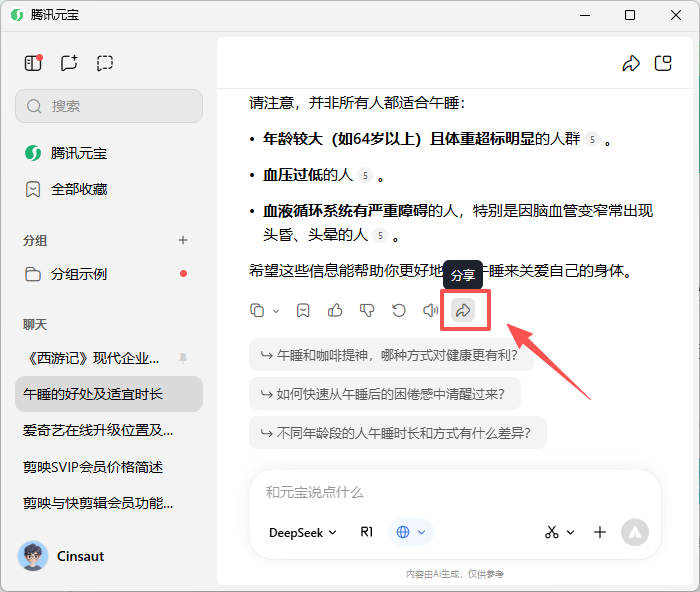The height and width of the screenshot is (592, 700).
Task: Open in new window icon at top right
Action: 663,63
